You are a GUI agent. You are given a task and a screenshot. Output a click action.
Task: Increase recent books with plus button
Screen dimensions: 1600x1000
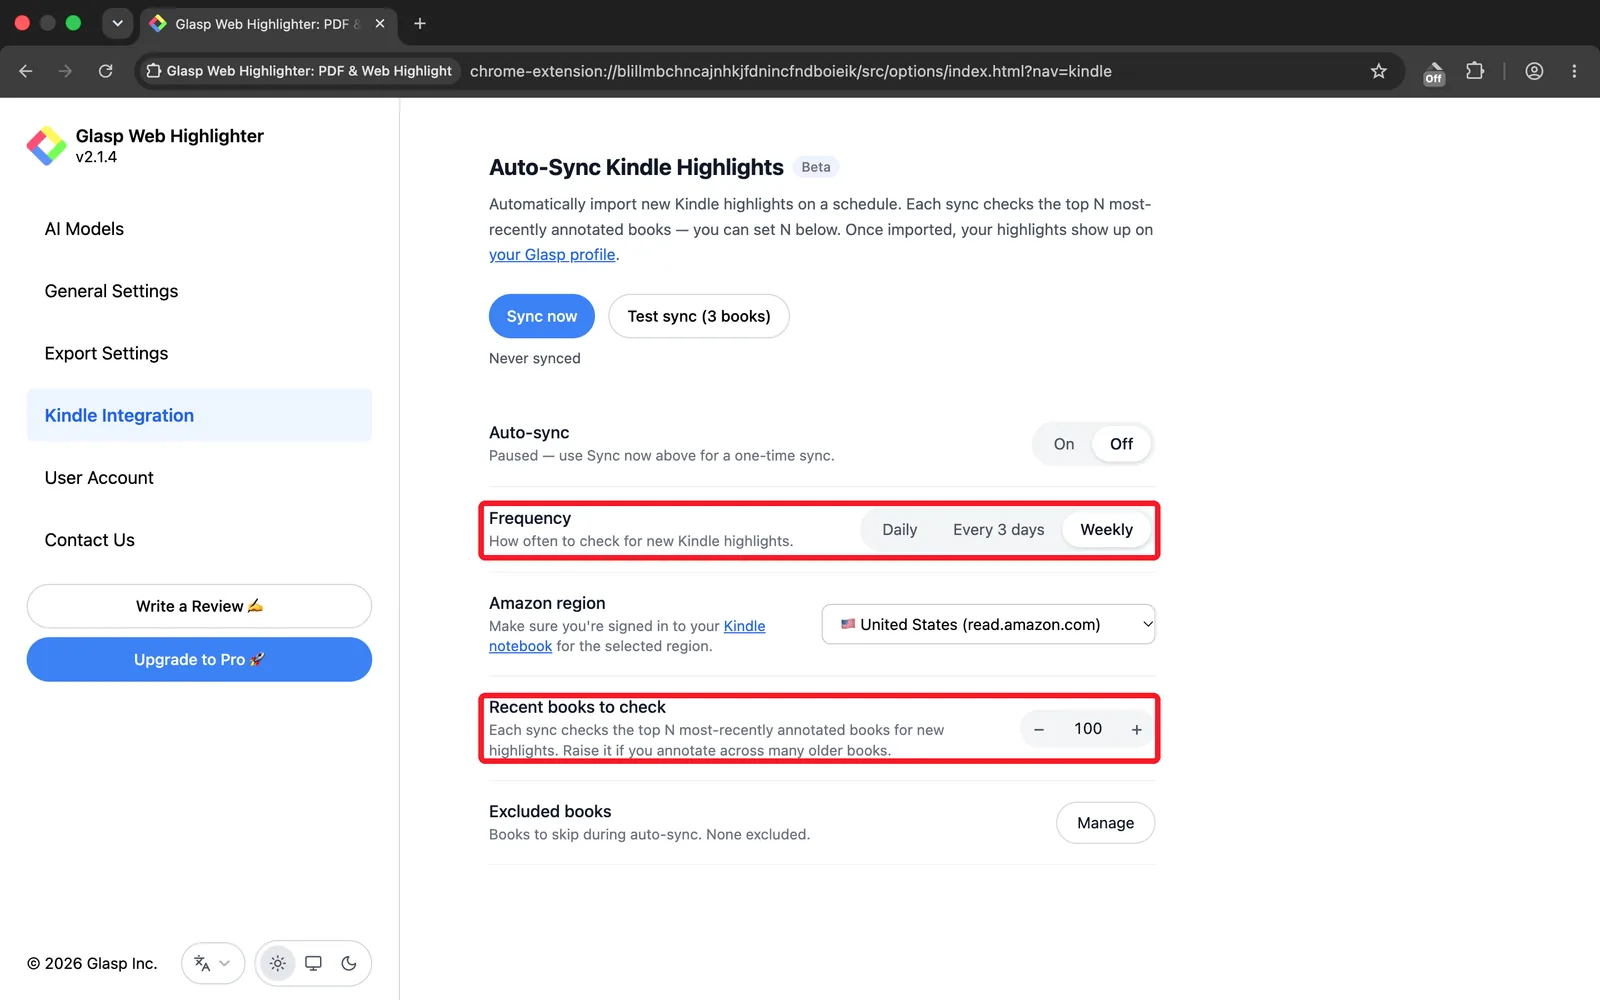[1136, 730]
